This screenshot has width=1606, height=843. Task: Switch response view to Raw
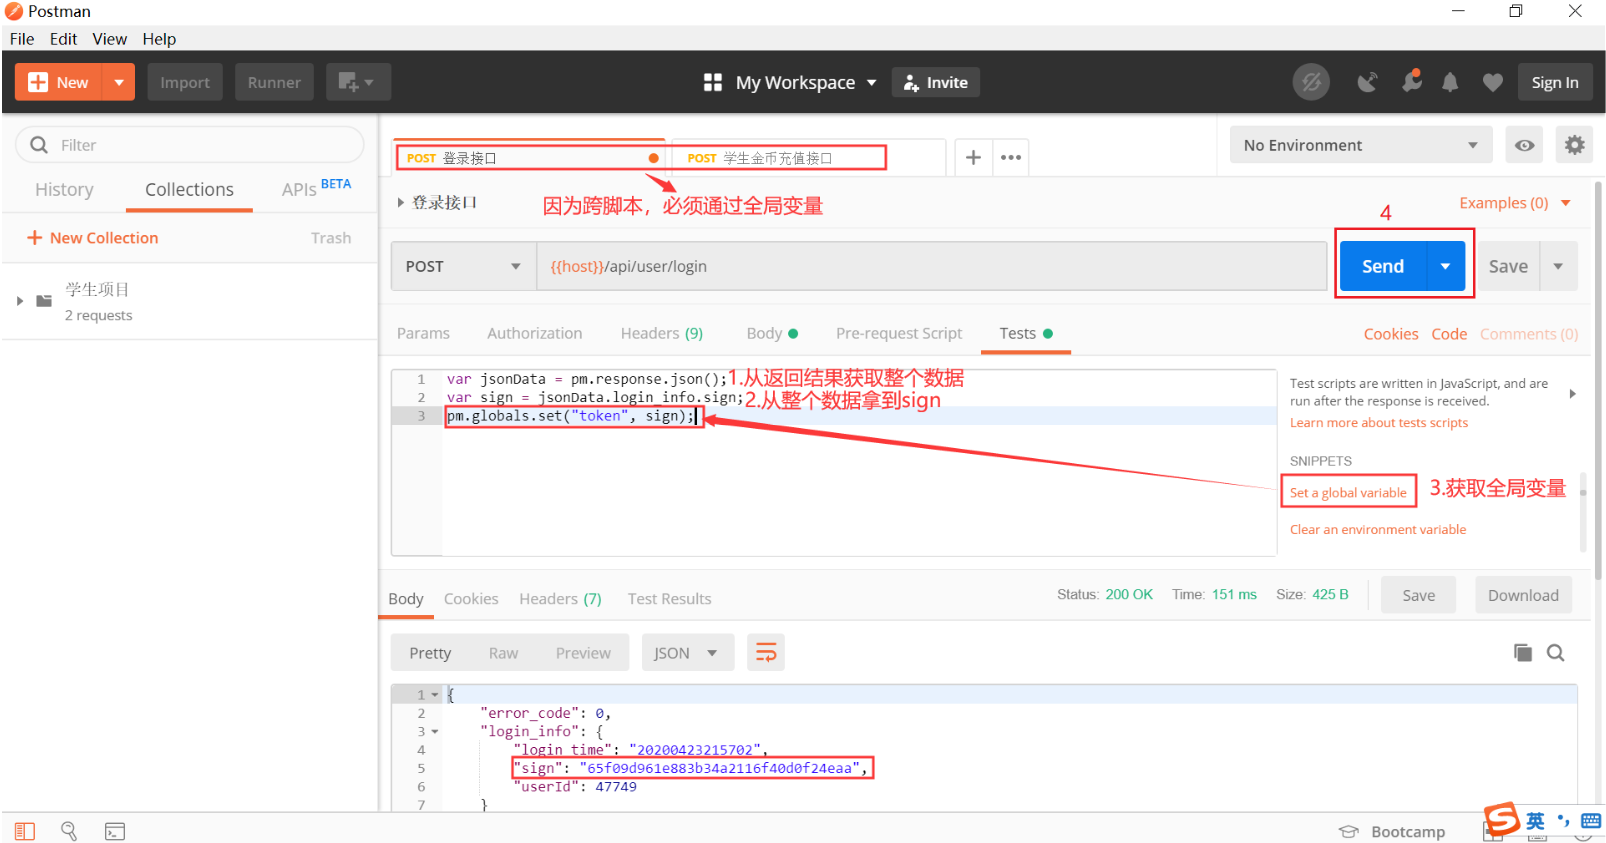(503, 653)
